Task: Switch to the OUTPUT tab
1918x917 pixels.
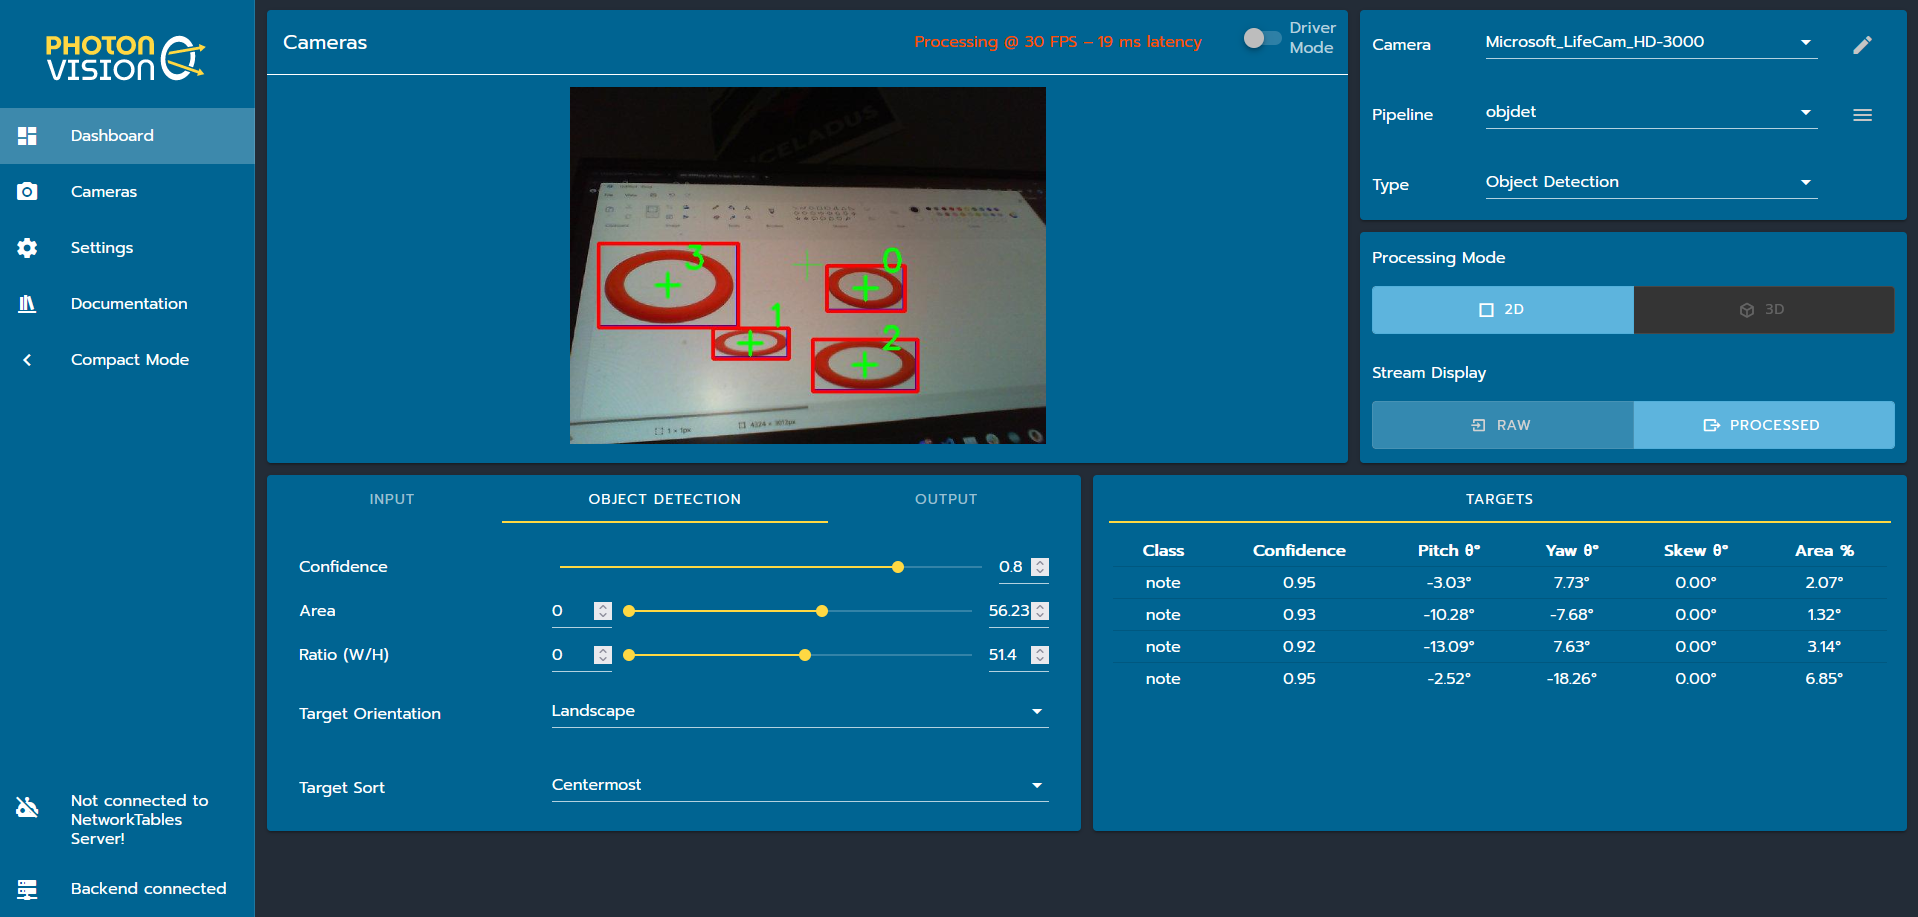Action: click(946, 499)
